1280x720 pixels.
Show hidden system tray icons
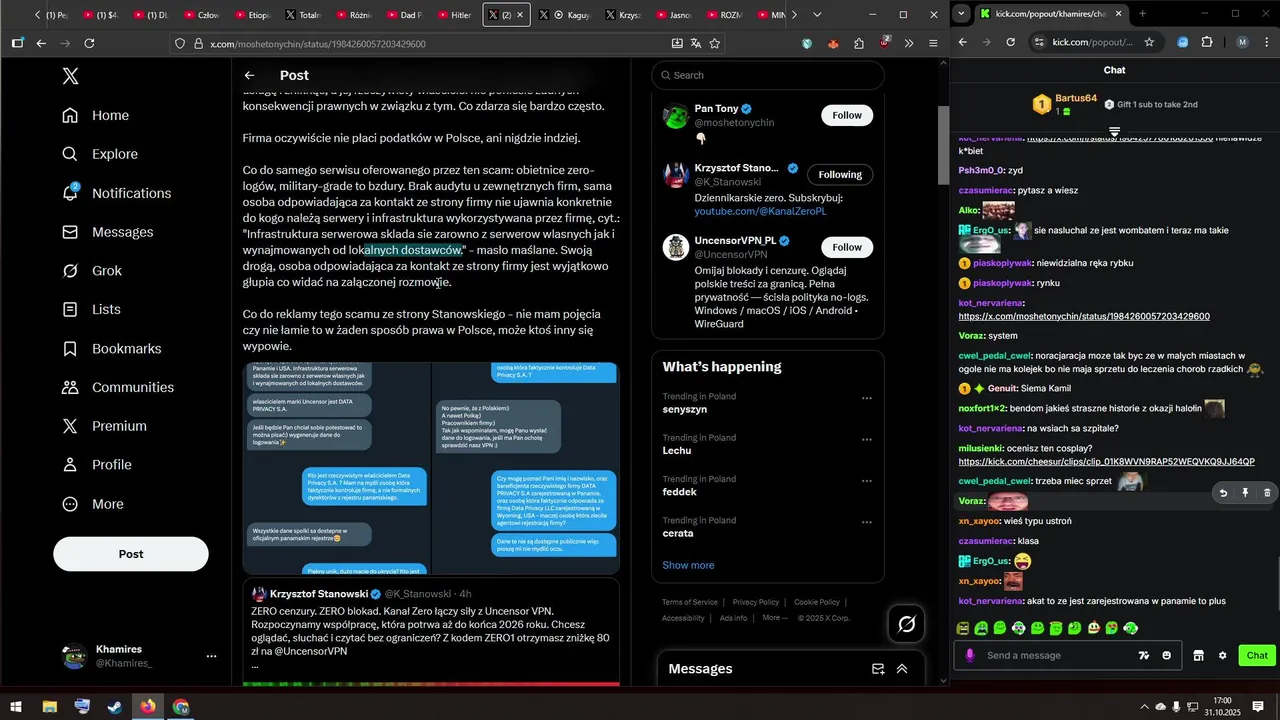pos(1144,707)
